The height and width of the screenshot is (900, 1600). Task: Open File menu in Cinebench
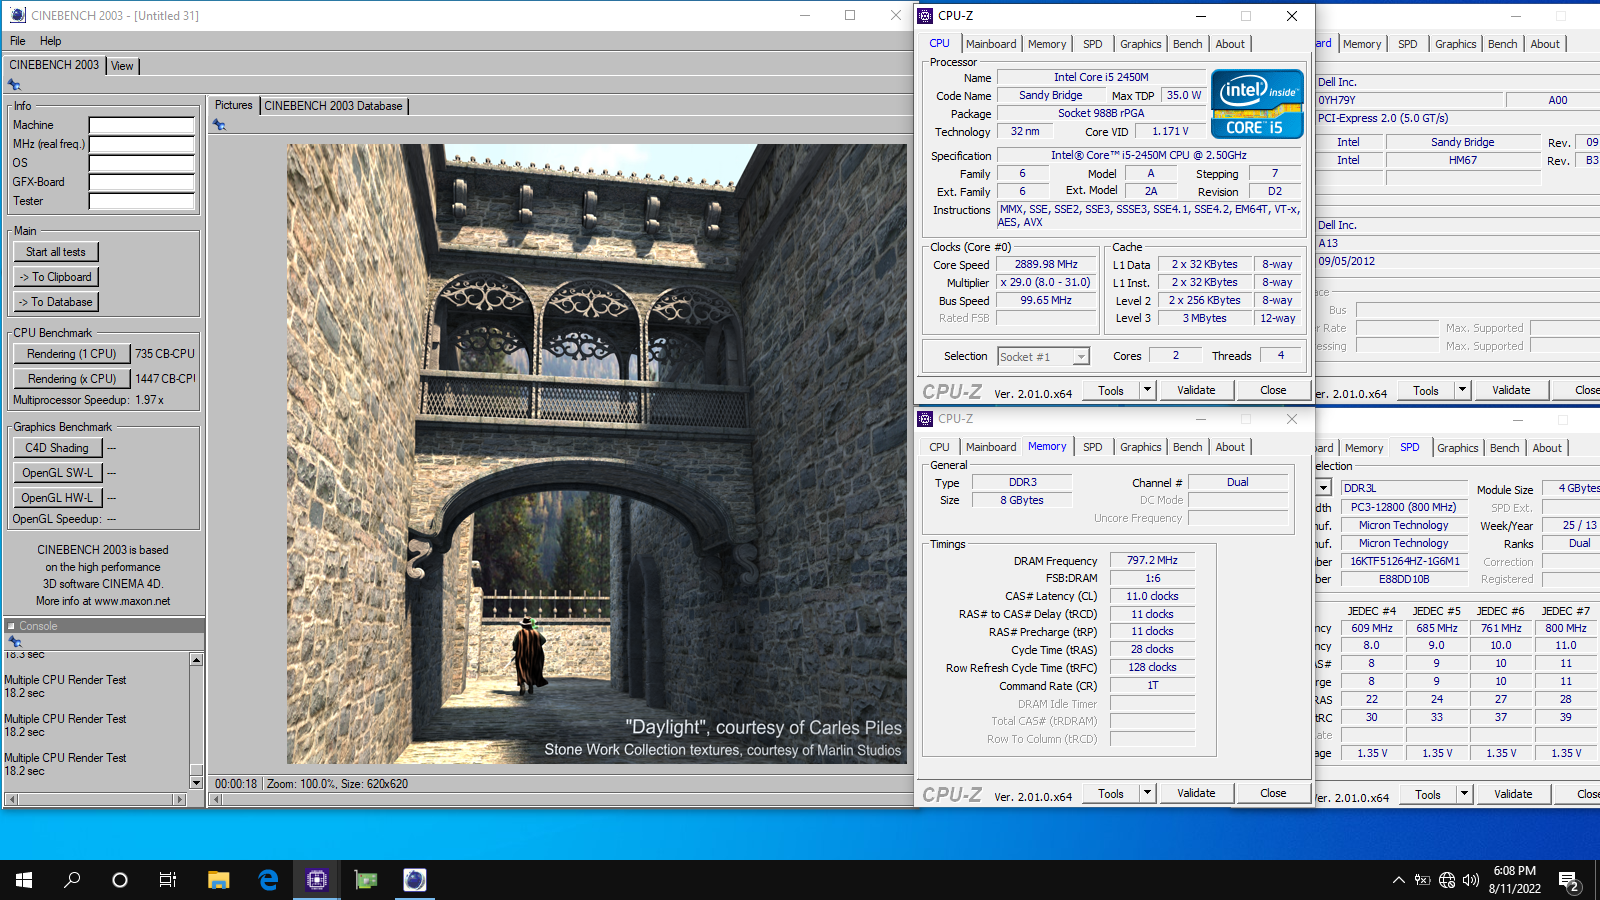point(18,41)
